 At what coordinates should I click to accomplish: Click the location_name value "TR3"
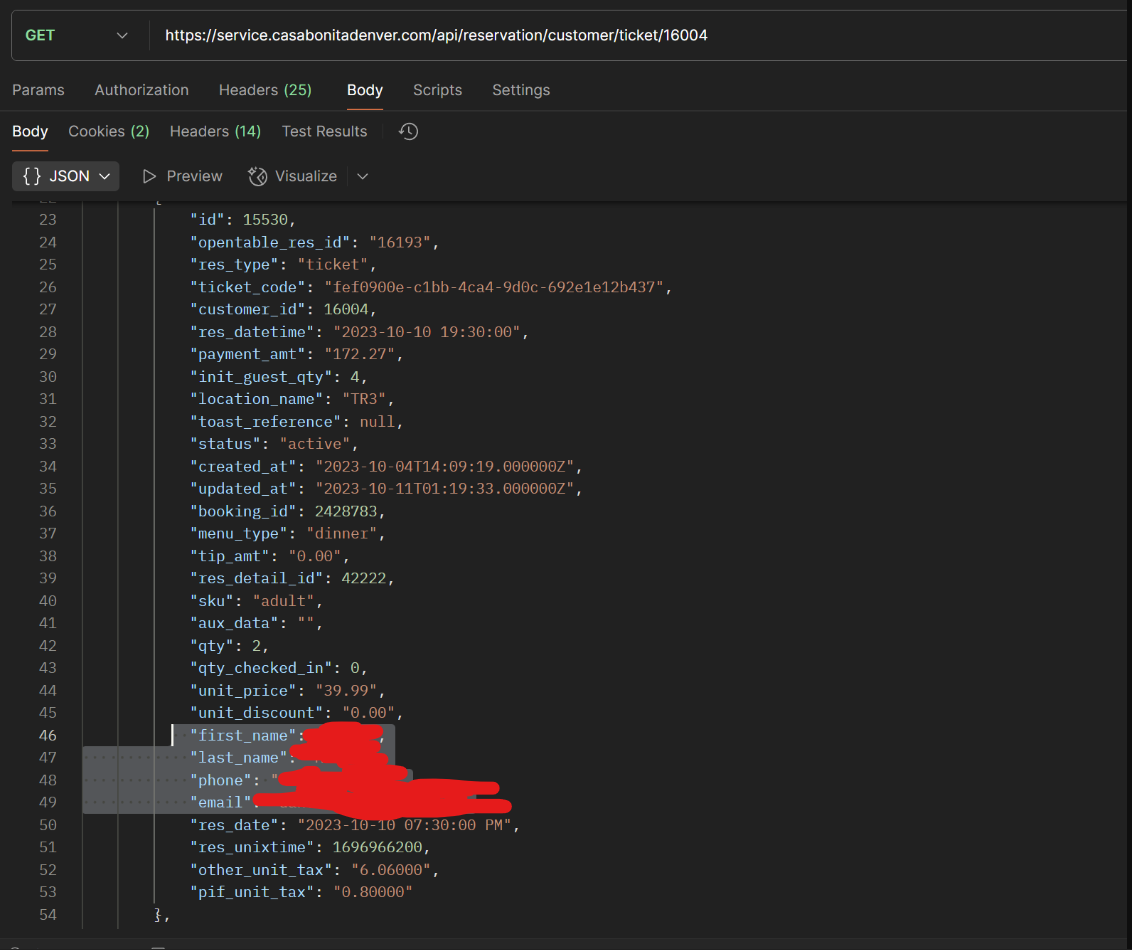tap(364, 398)
